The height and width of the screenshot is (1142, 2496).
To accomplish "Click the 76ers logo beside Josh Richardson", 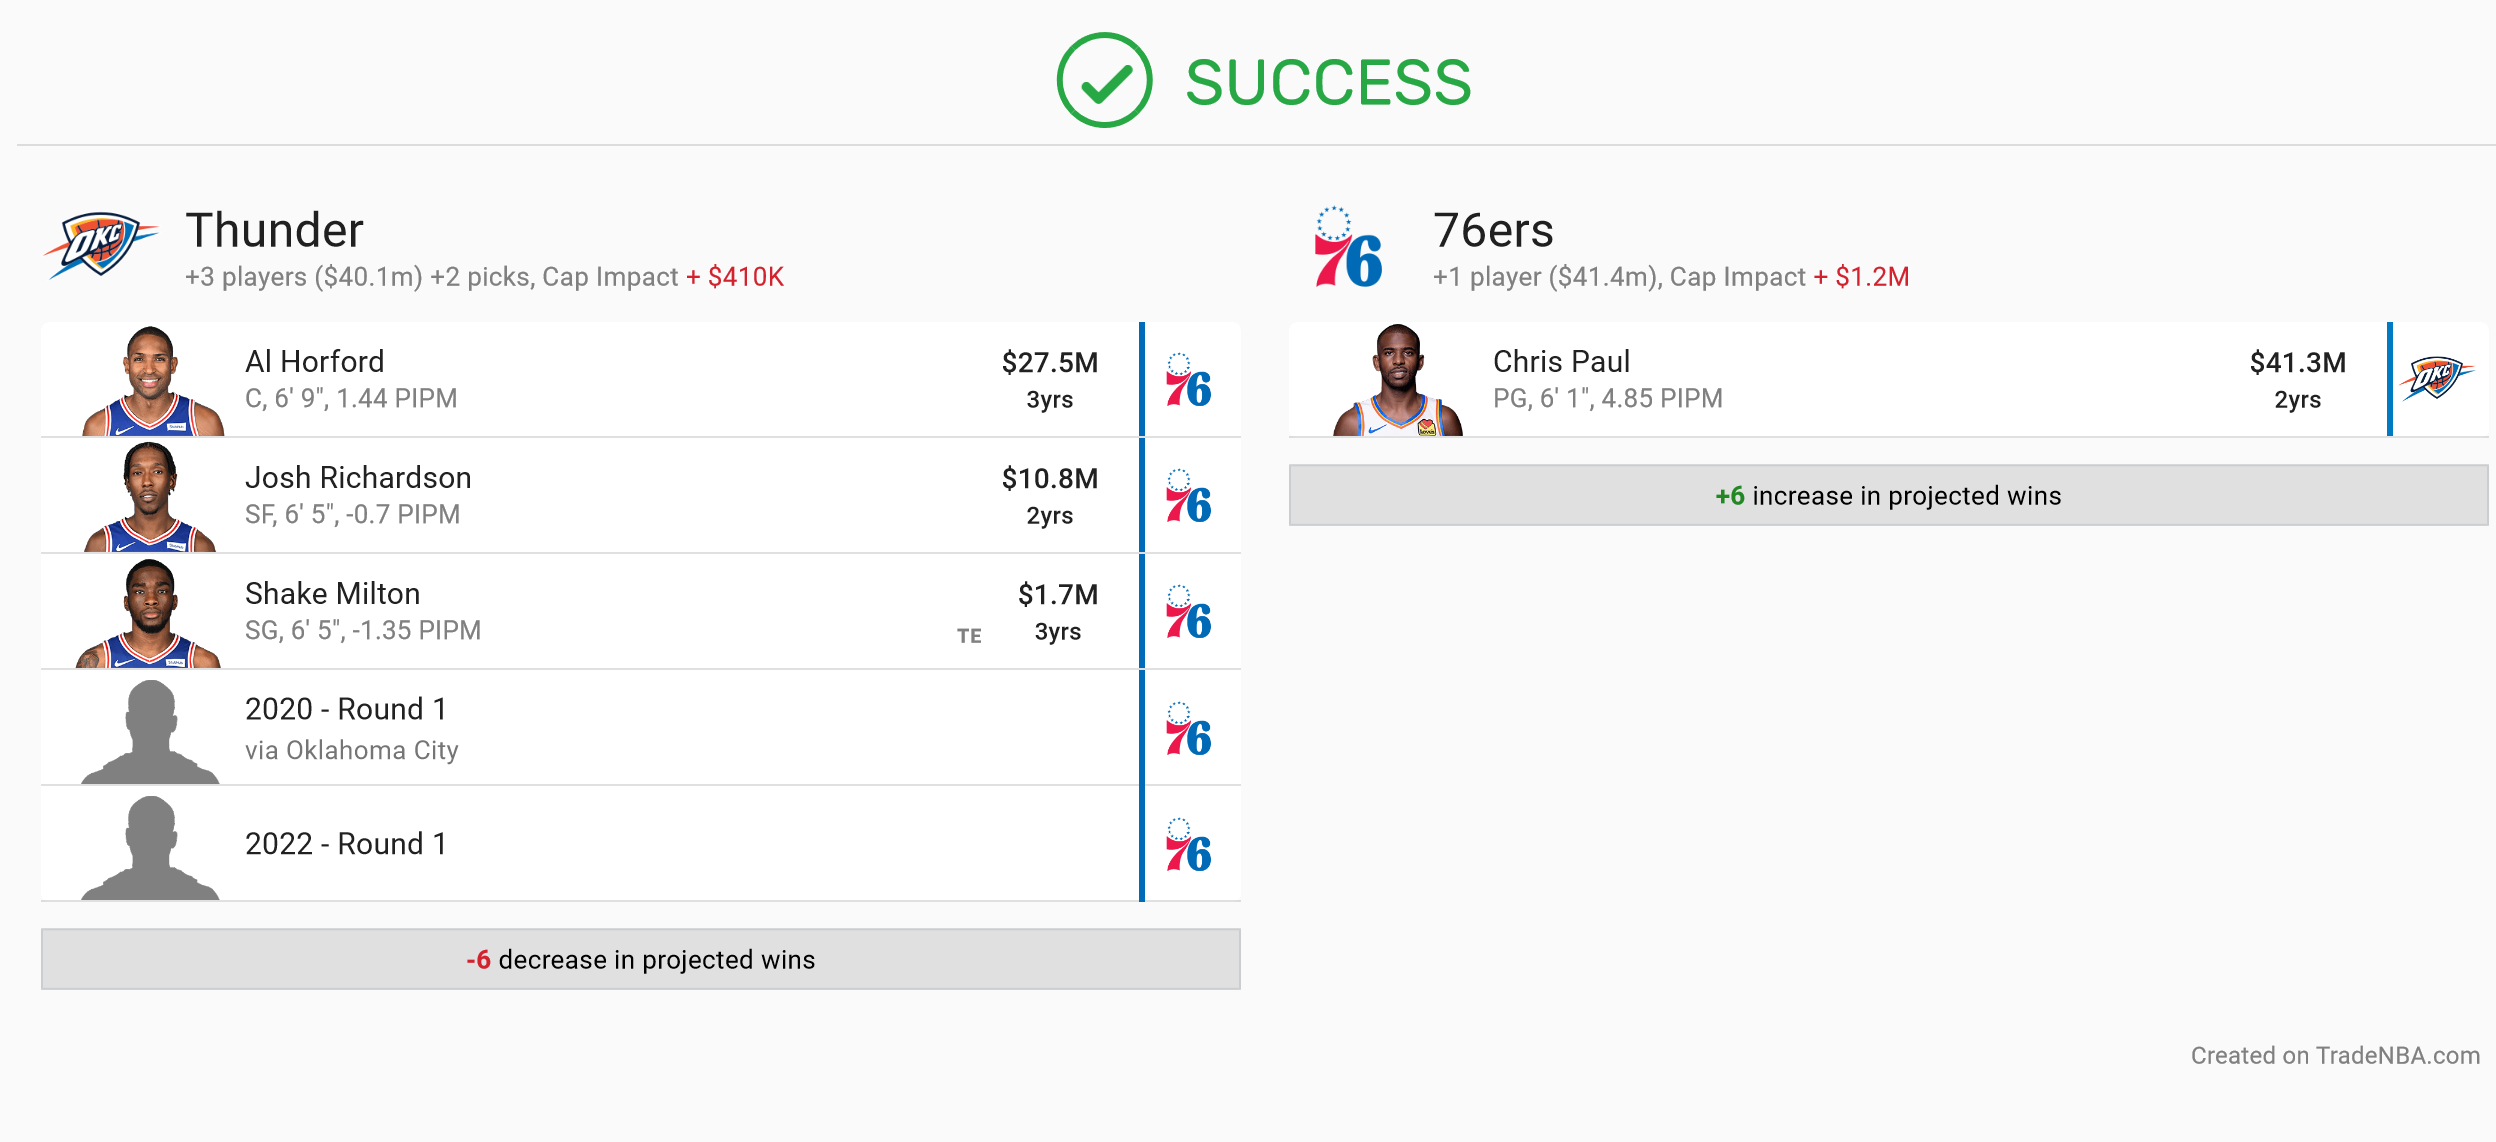I will coord(1188,496).
